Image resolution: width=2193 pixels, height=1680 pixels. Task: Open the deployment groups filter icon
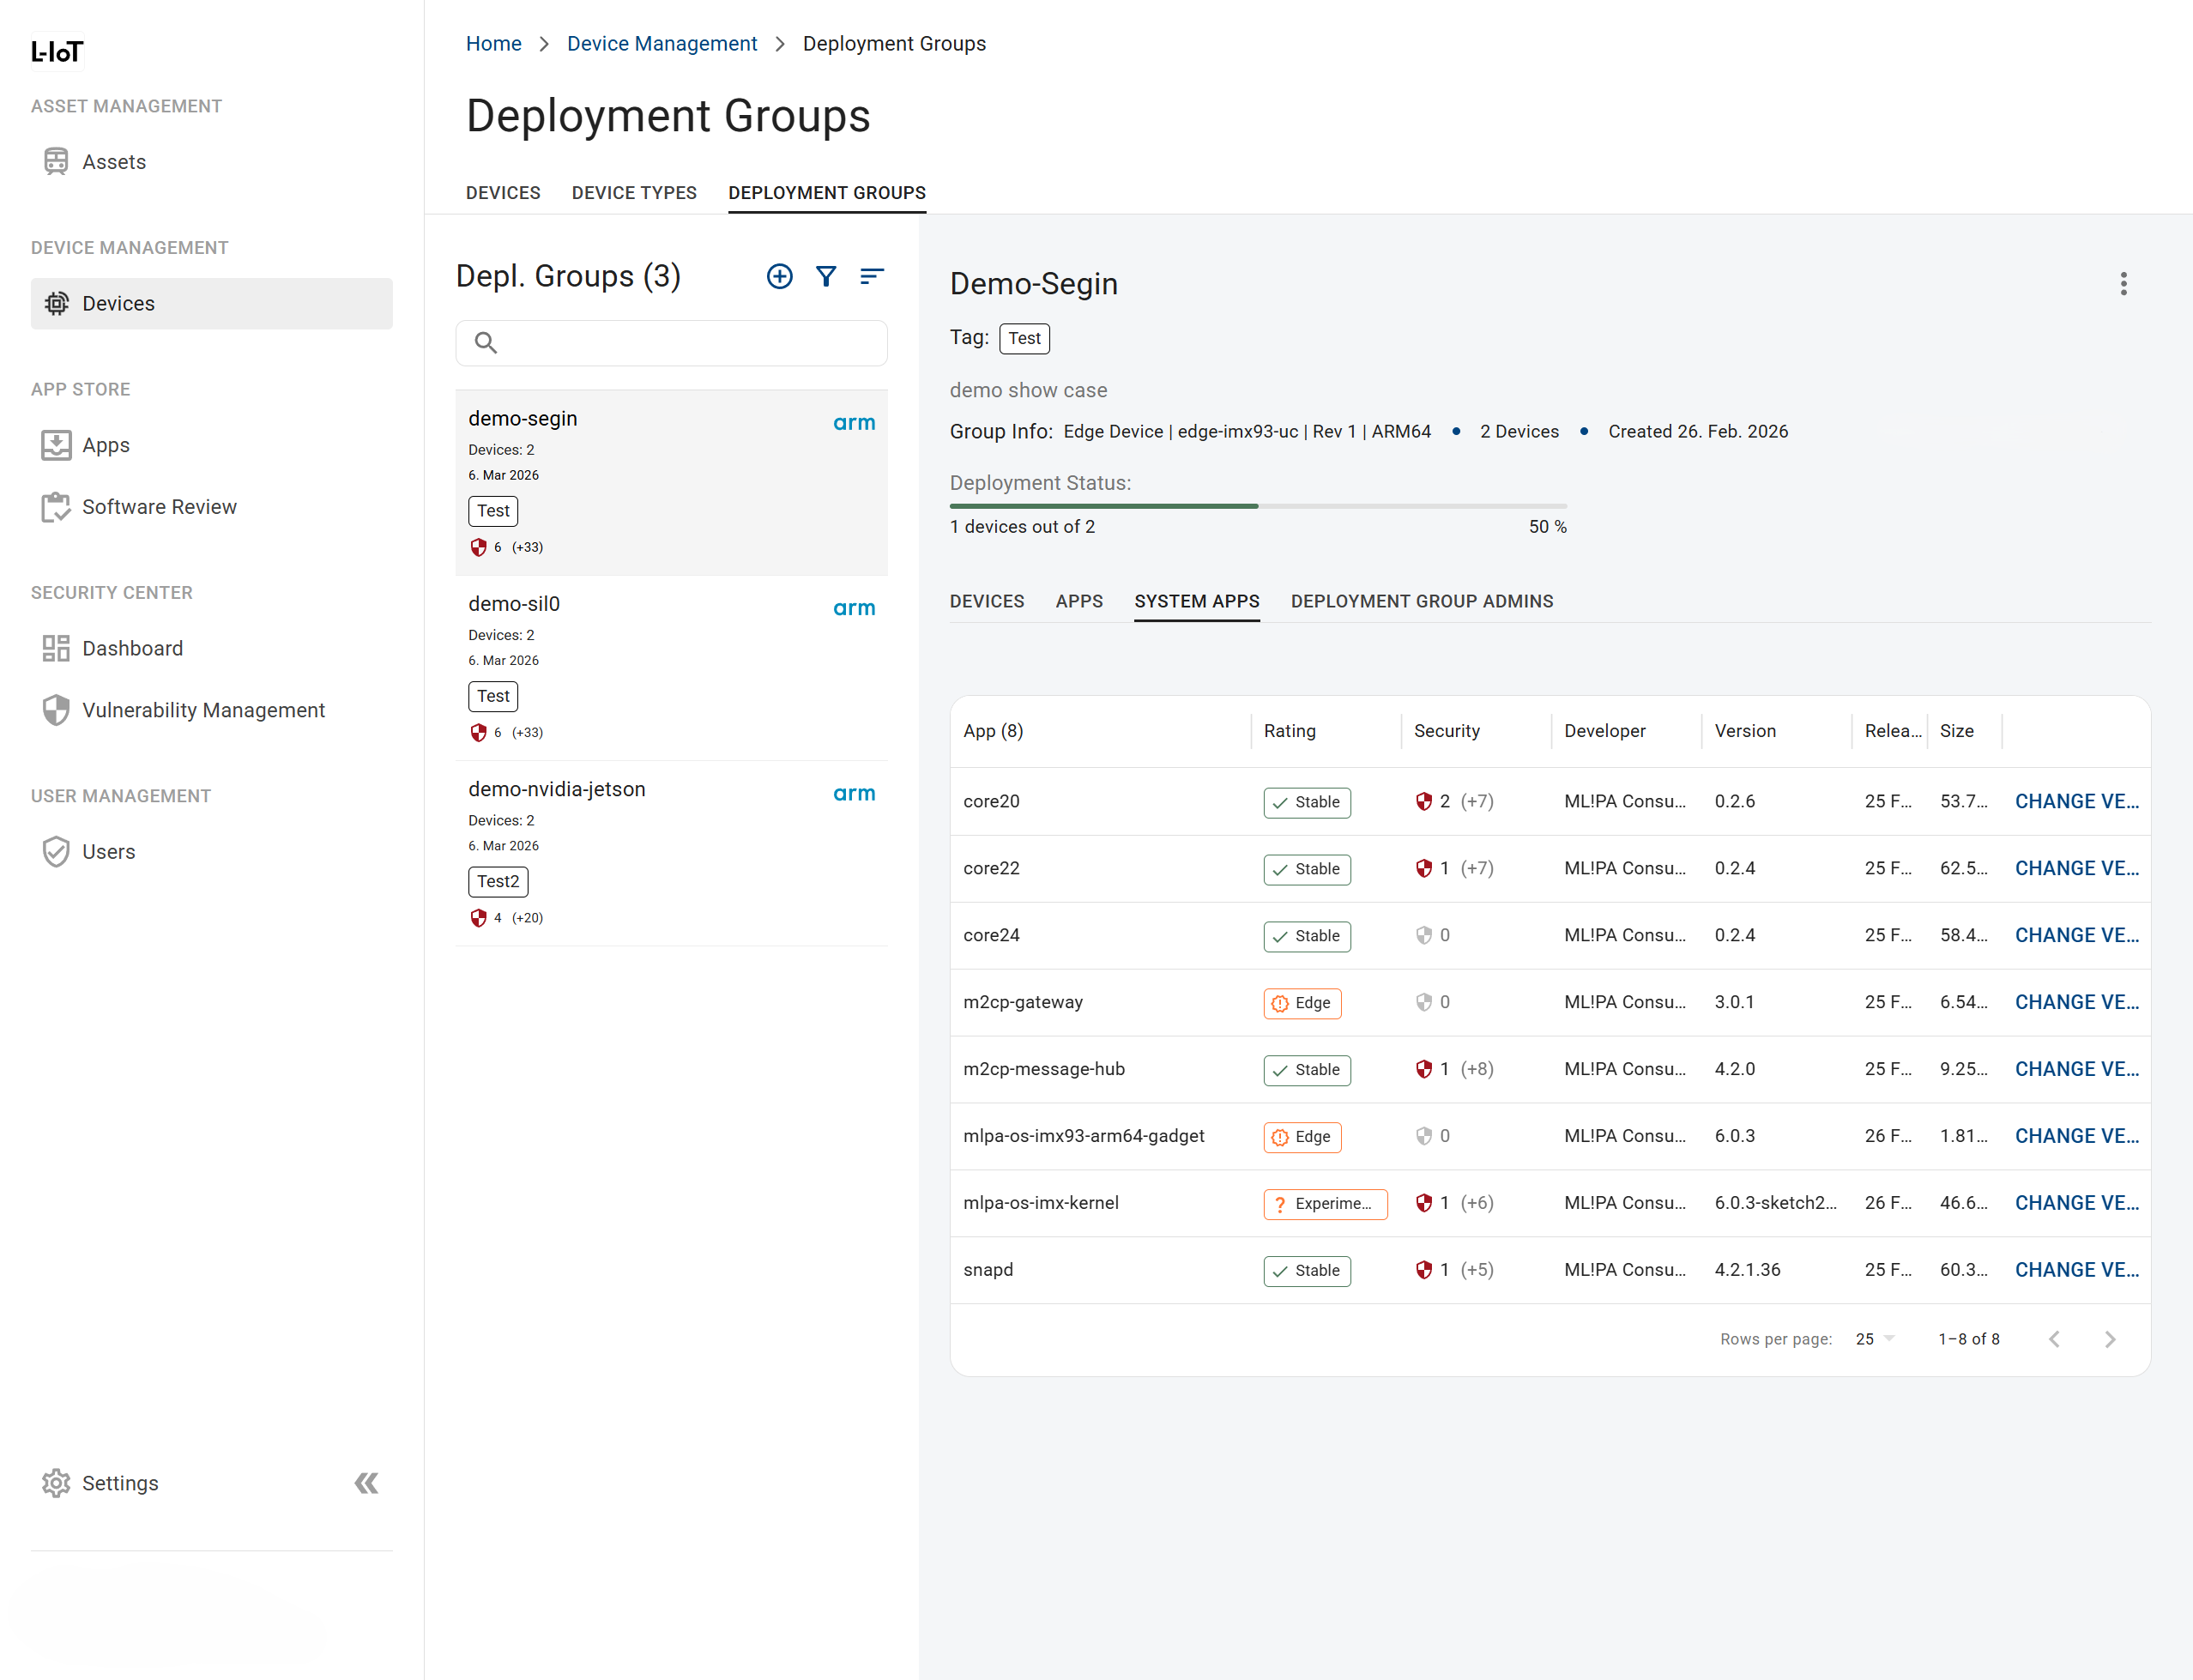tap(826, 276)
